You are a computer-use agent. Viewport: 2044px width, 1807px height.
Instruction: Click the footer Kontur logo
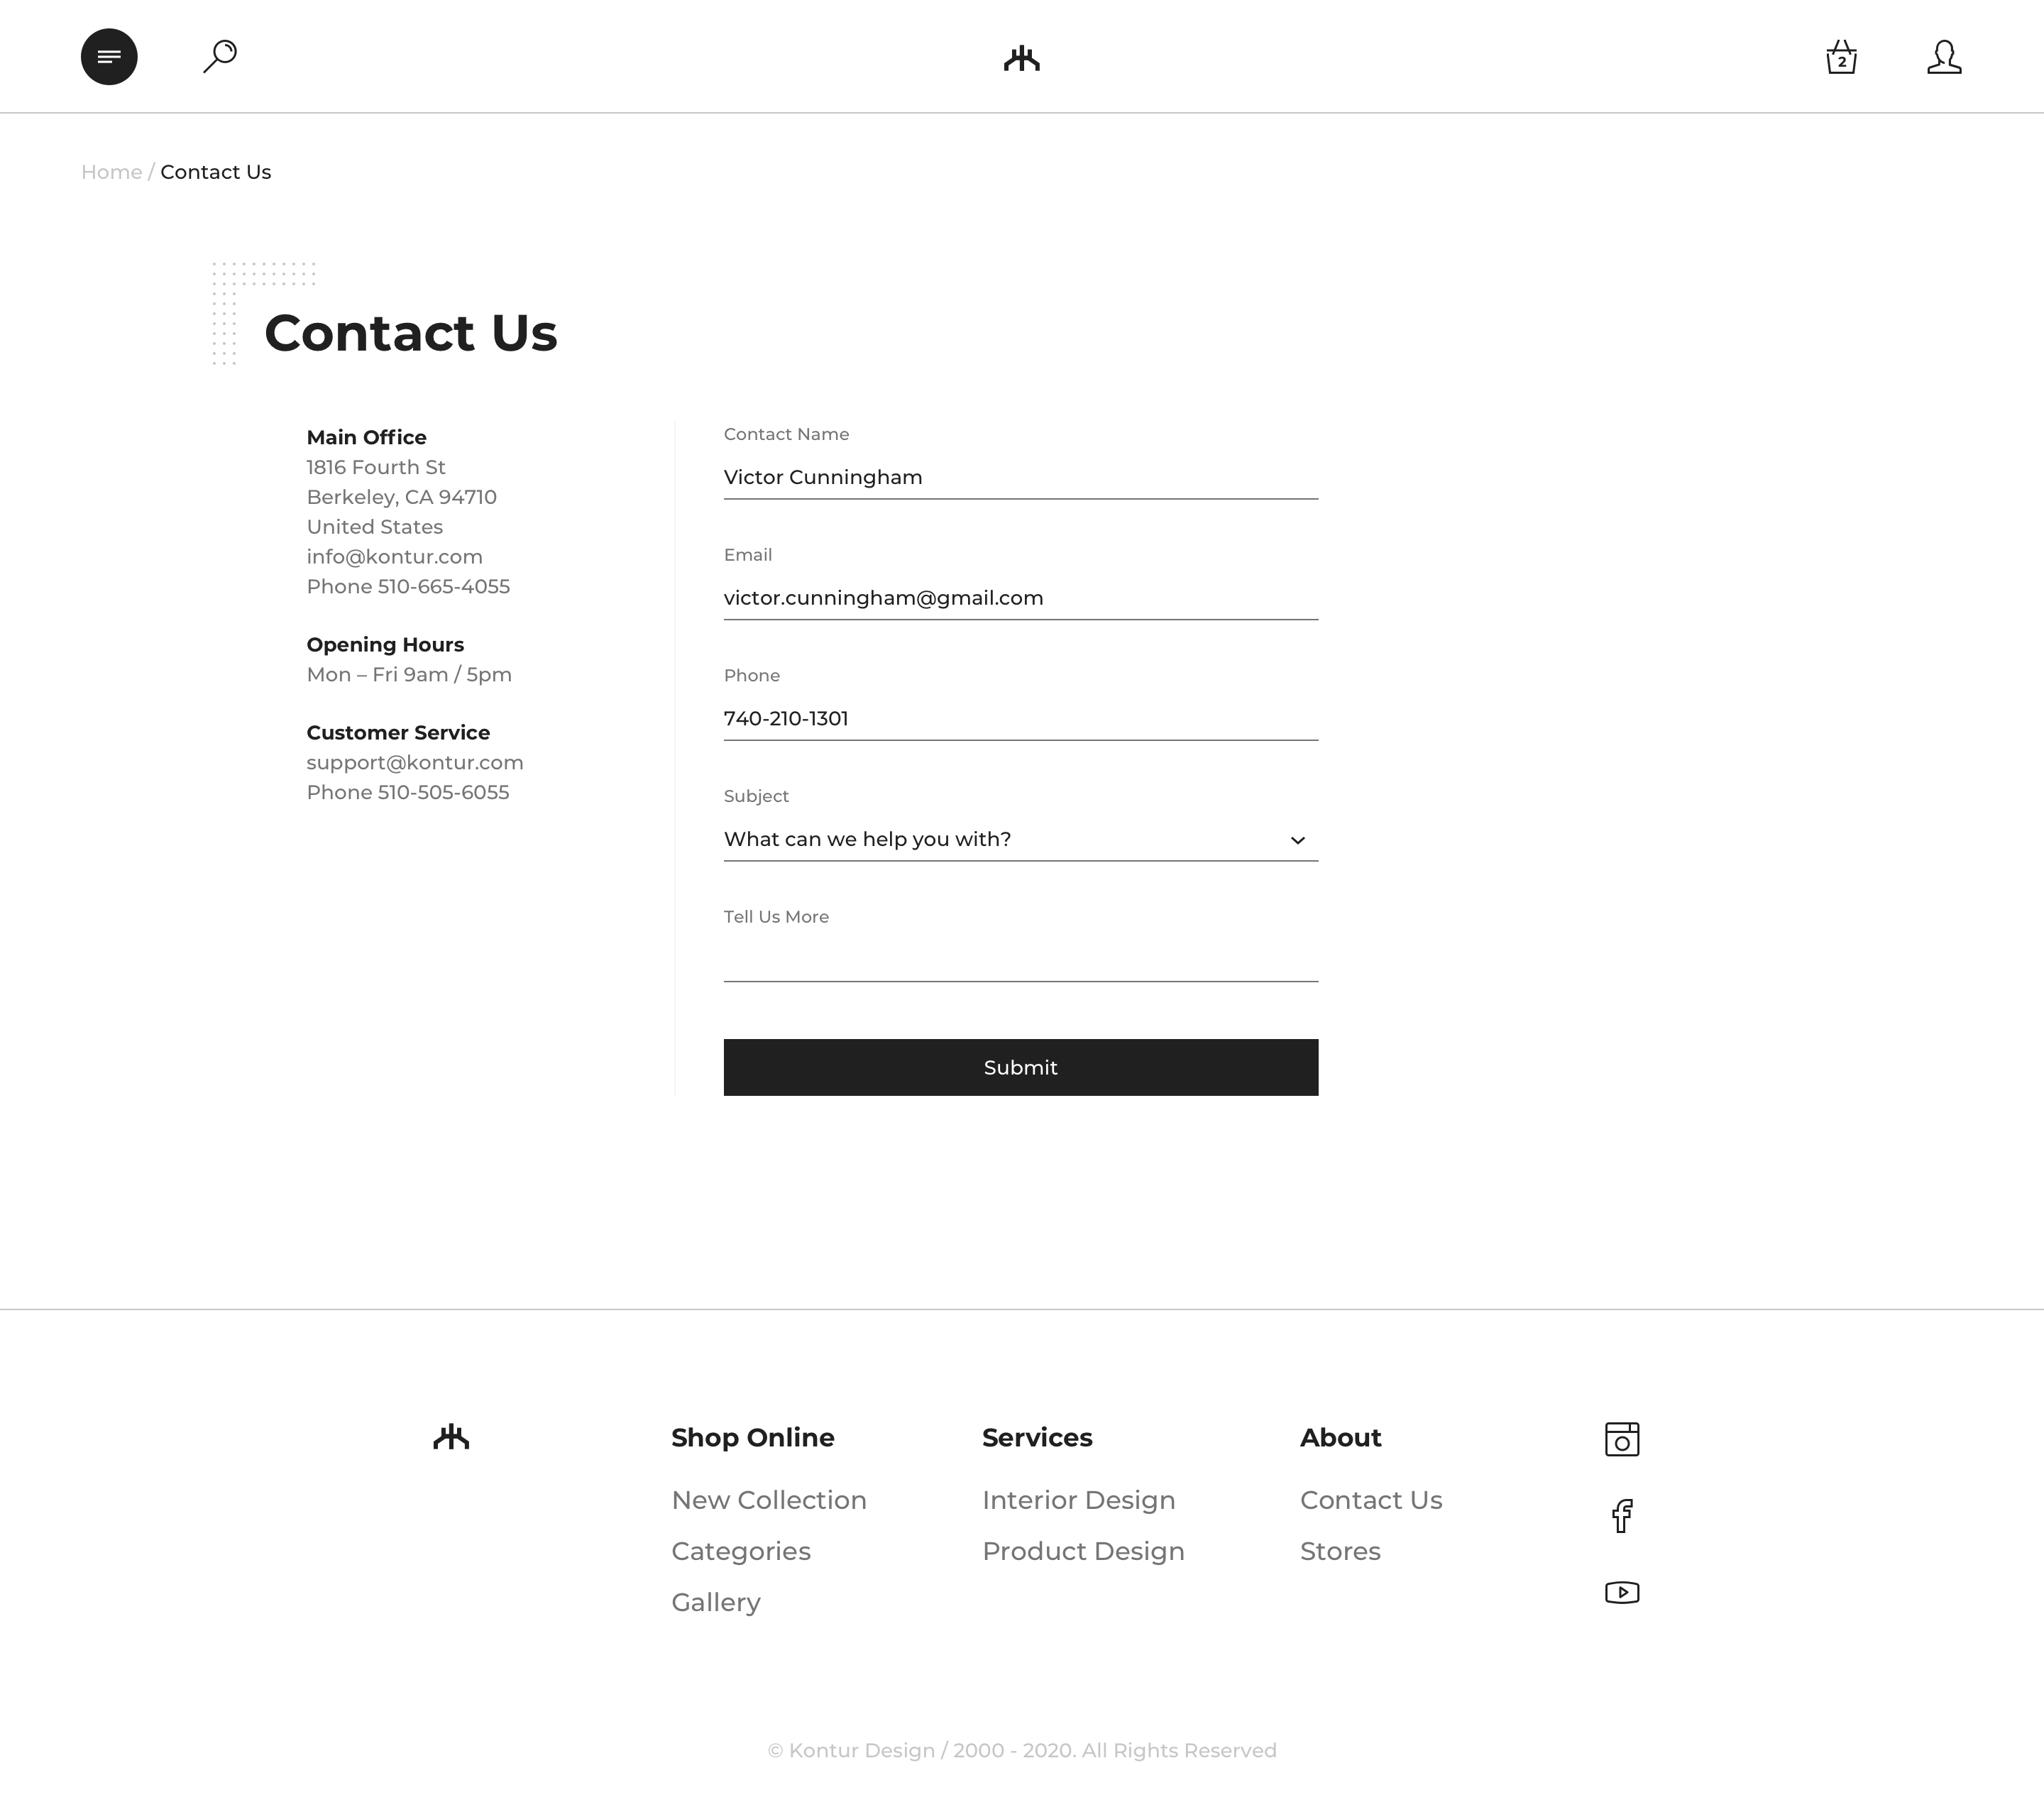click(x=451, y=1437)
